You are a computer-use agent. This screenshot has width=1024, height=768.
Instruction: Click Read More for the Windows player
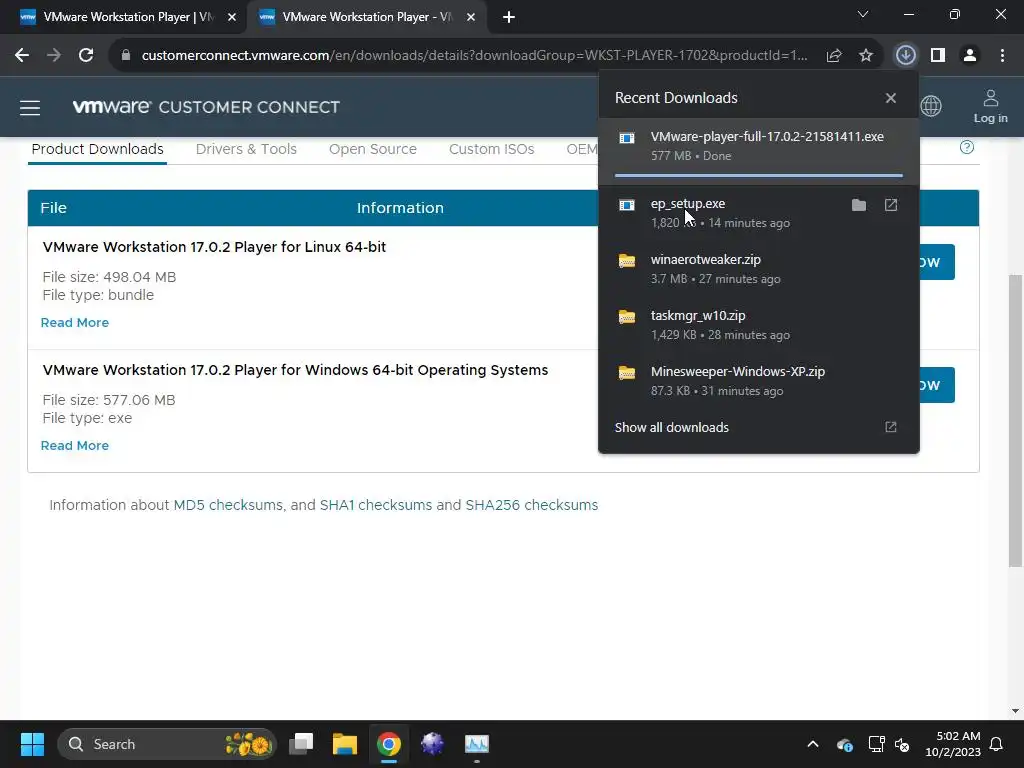pyautogui.click(x=75, y=445)
